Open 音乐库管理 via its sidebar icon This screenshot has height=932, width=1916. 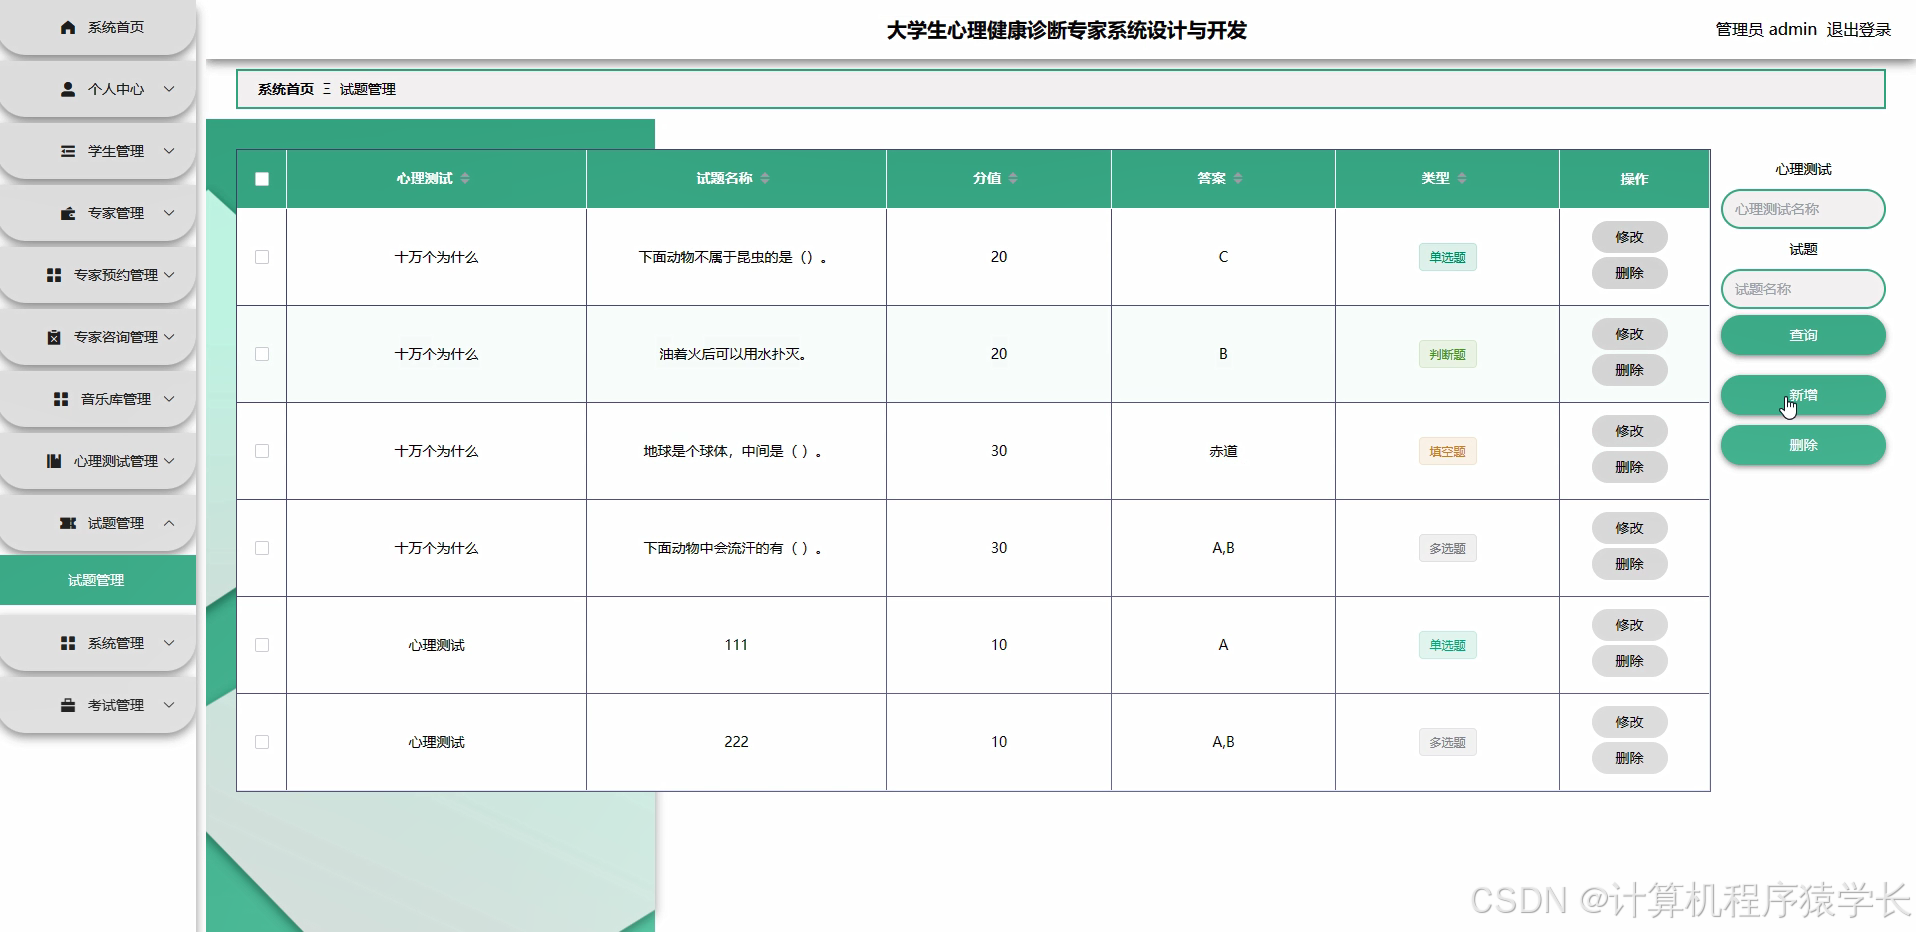pyautogui.click(x=58, y=399)
